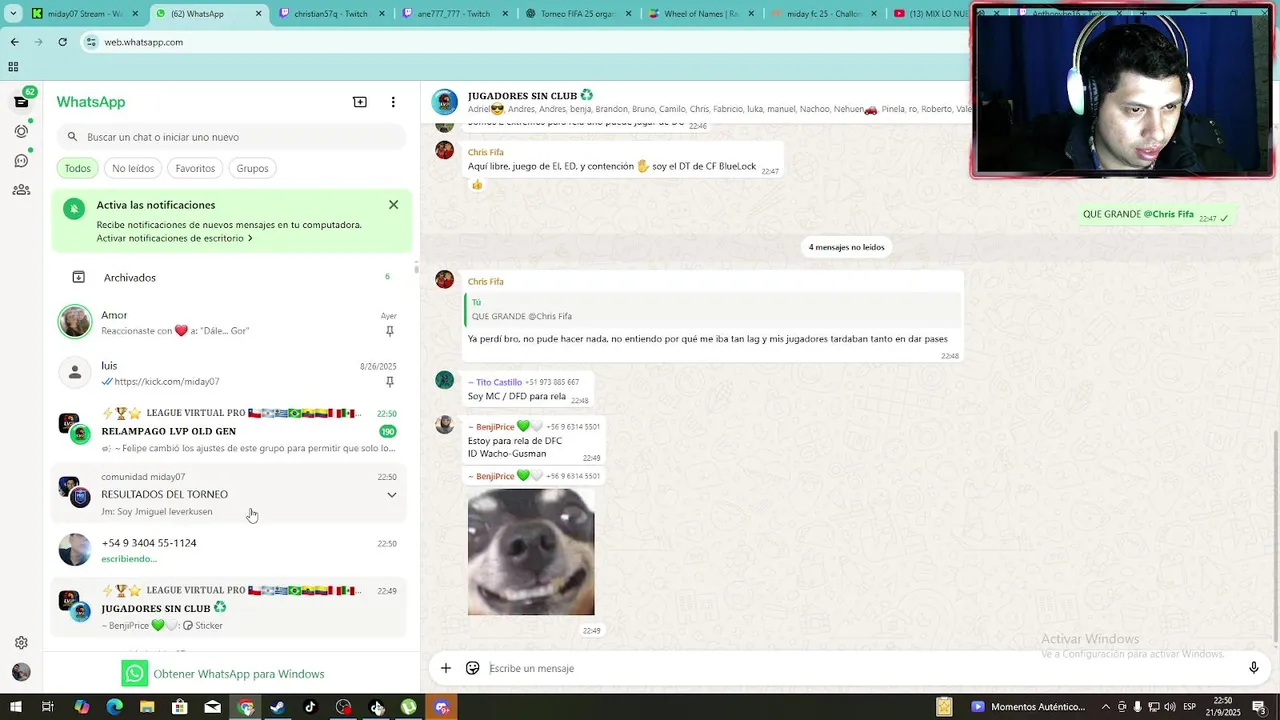The width and height of the screenshot is (1280, 720).
Task: Click the pin icon on Amor chat
Action: point(390,331)
